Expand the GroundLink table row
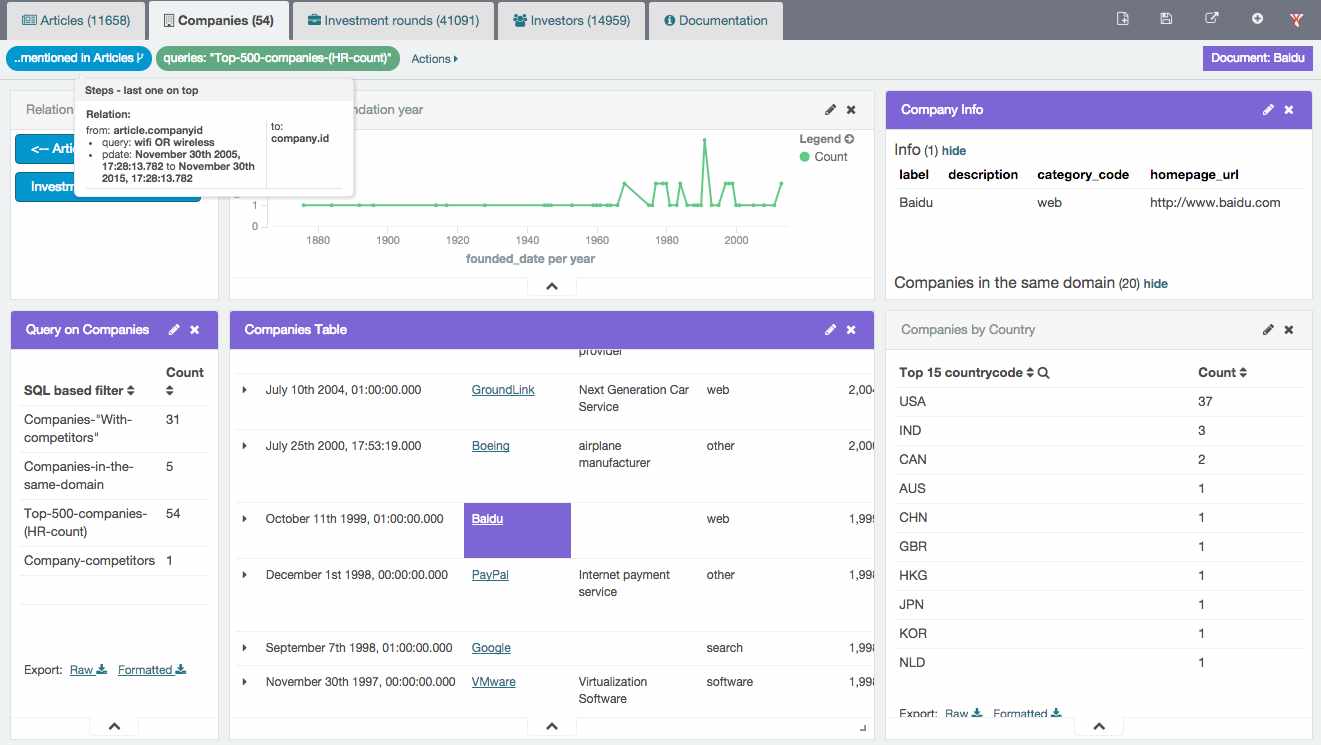This screenshot has height=745, width=1321. pyautogui.click(x=245, y=390)
